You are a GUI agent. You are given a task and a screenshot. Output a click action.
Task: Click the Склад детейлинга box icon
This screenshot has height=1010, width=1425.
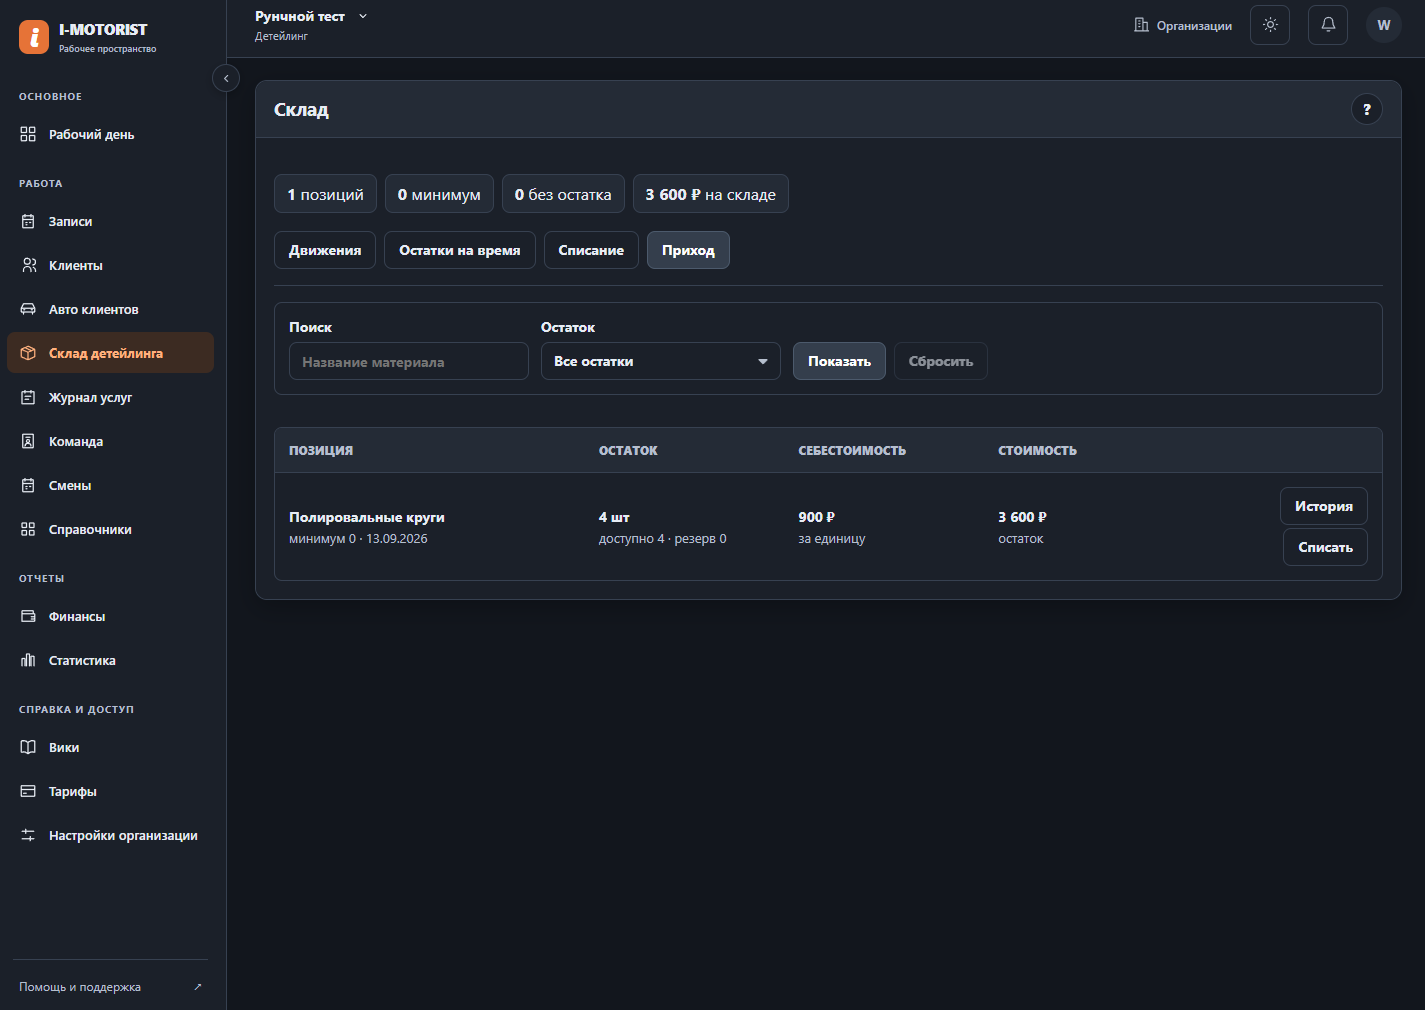point(28,353)
